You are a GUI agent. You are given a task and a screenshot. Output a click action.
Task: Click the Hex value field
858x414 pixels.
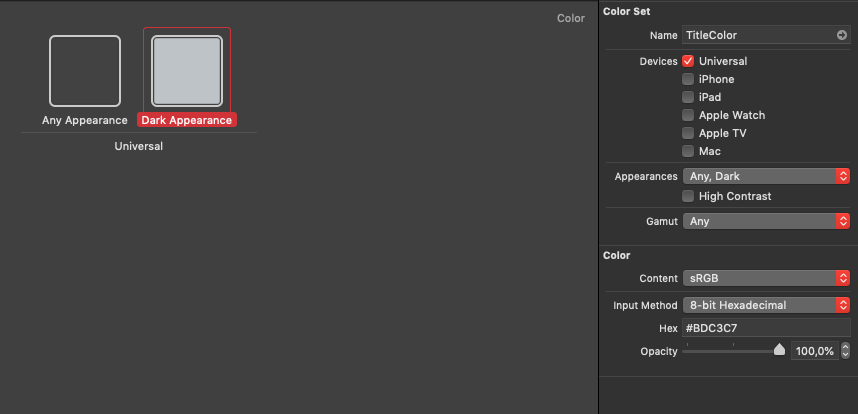tap(766, 328)
